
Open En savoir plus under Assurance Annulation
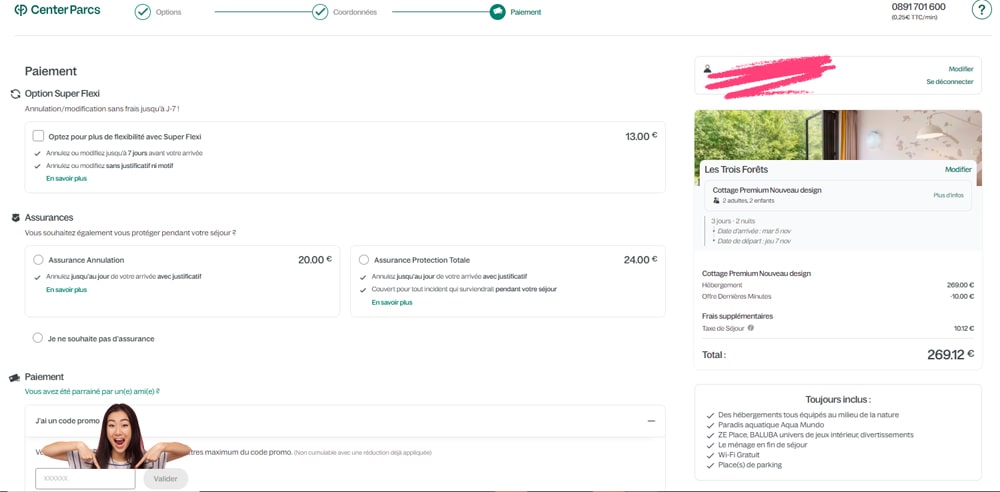click(x=66, y=290)
